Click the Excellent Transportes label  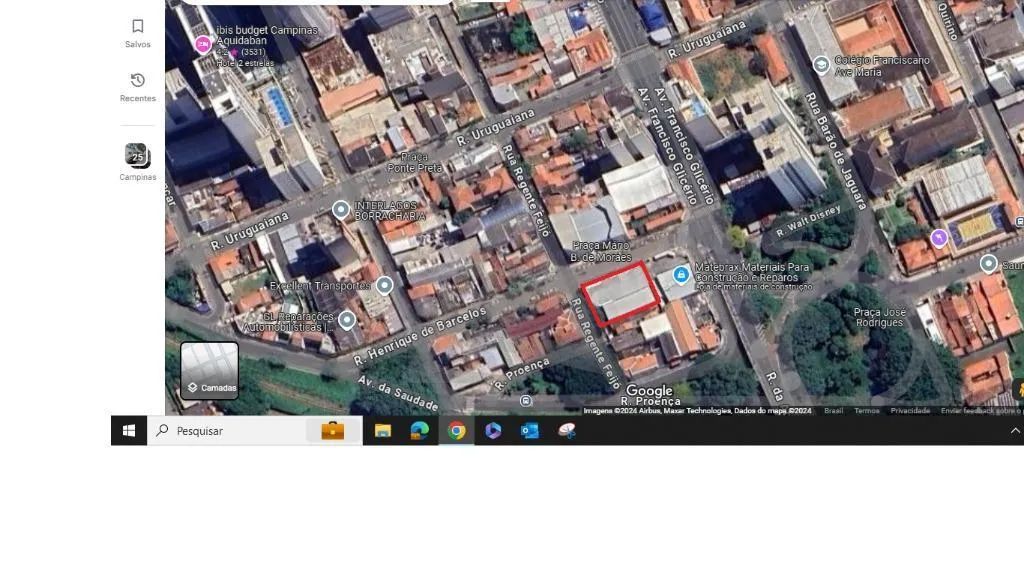(320, 286)
